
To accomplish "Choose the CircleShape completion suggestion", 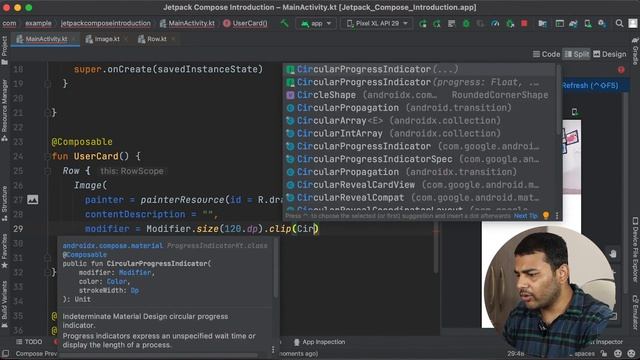I will (x=420, y=95).
